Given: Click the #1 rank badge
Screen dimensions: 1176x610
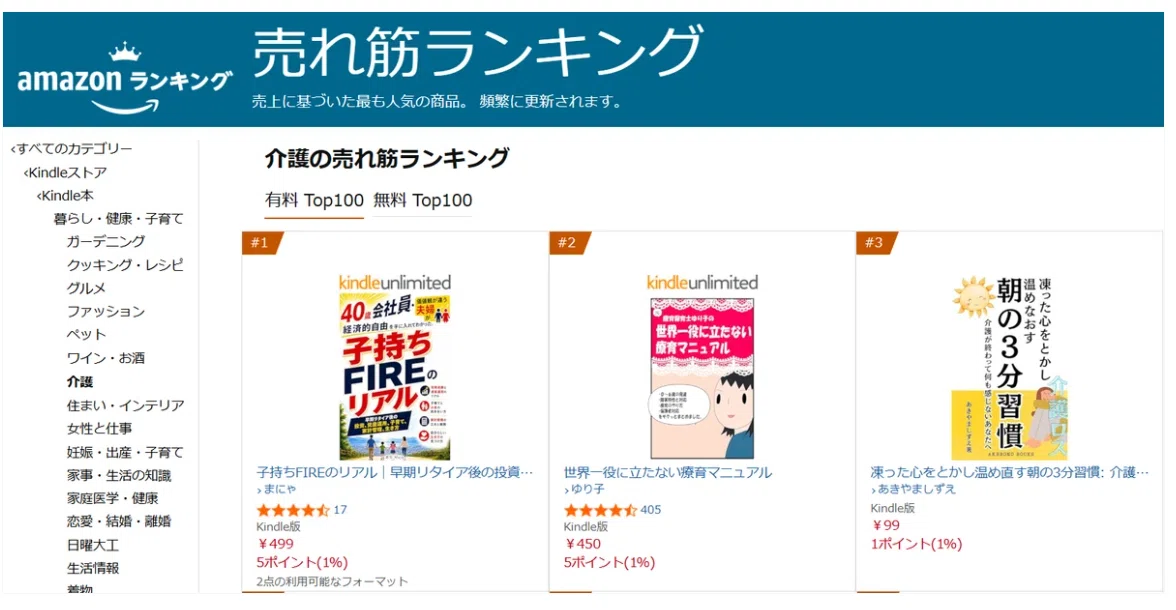Looking at the screenshot, I should 262,242.
